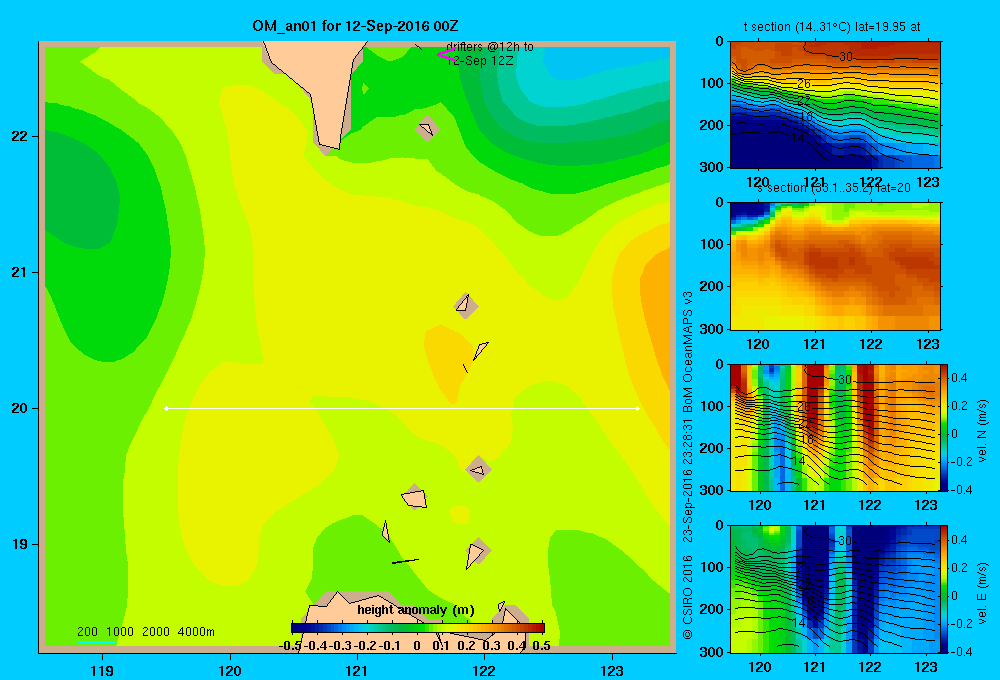Click depth label "300" on temperature section axis

pyautogui.click(x=712, y=167)
